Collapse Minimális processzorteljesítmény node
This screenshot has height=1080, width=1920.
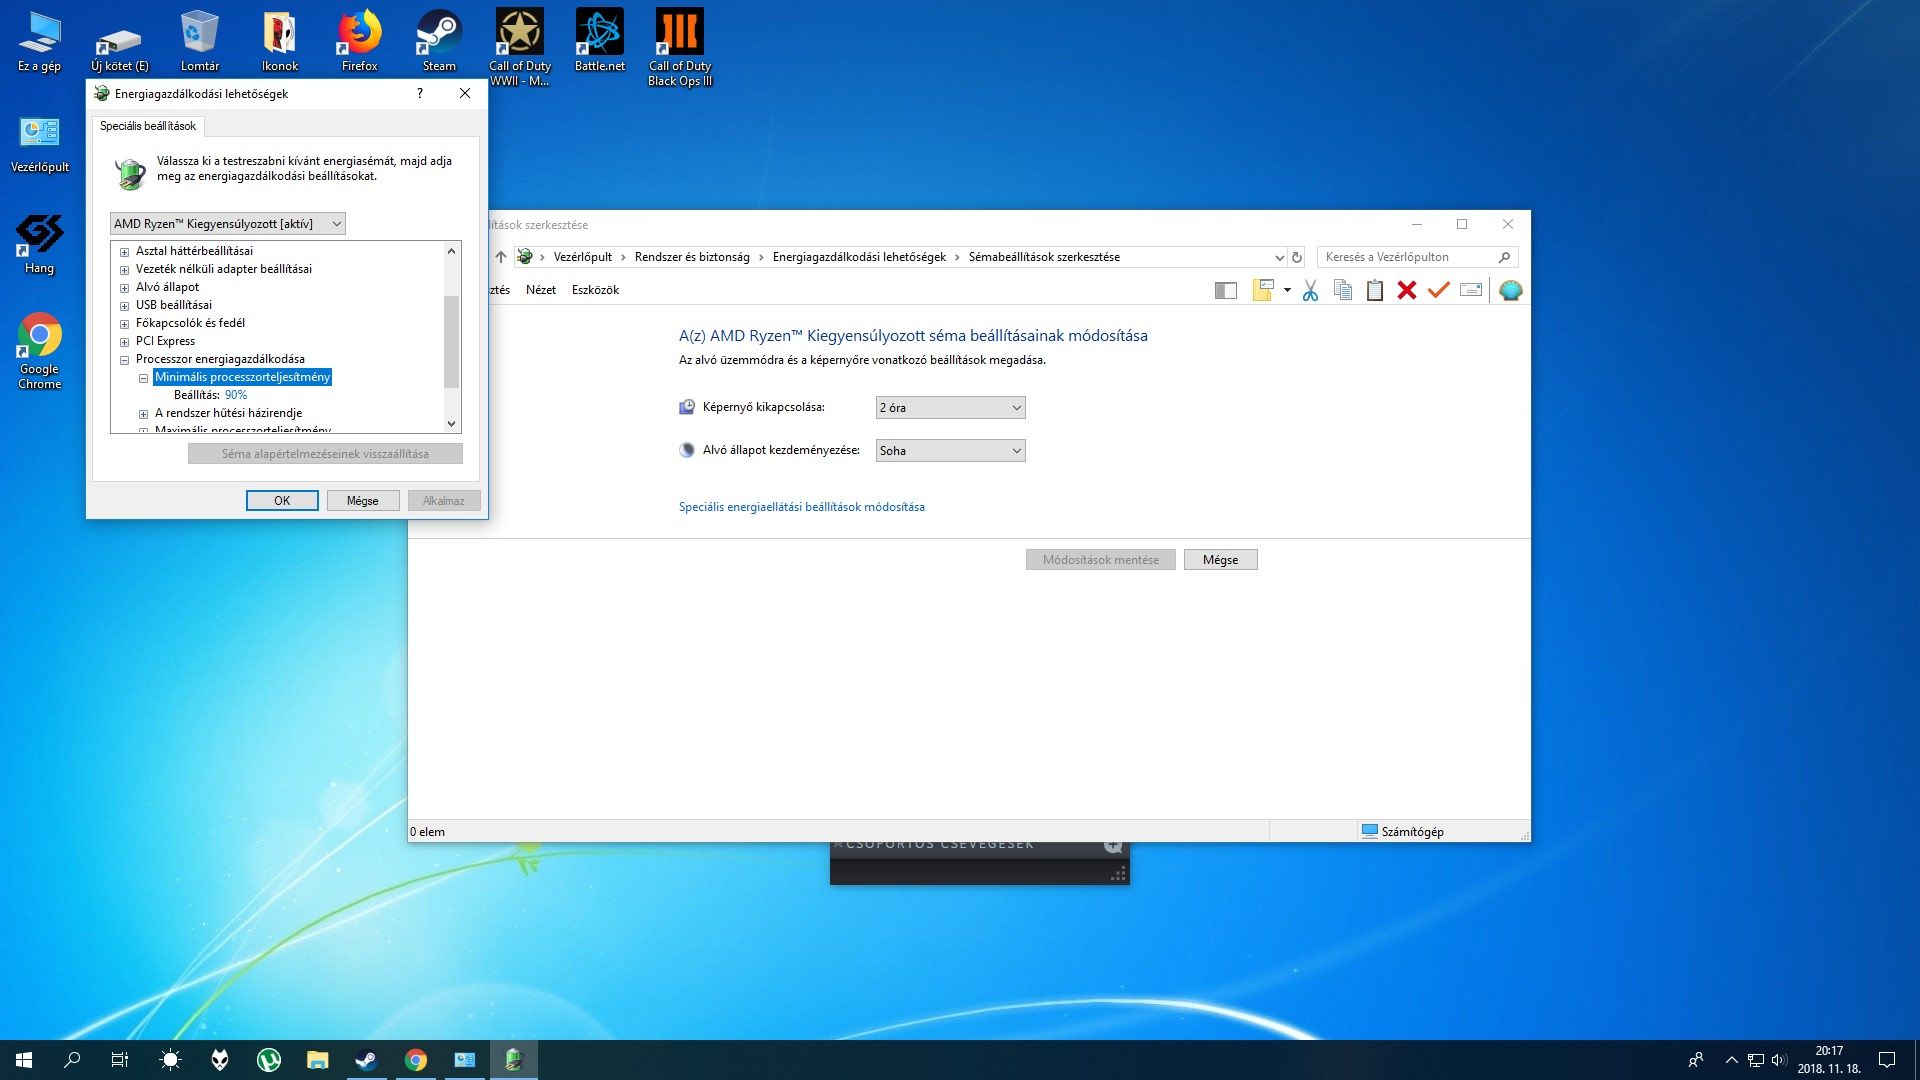tap(143, 378)
